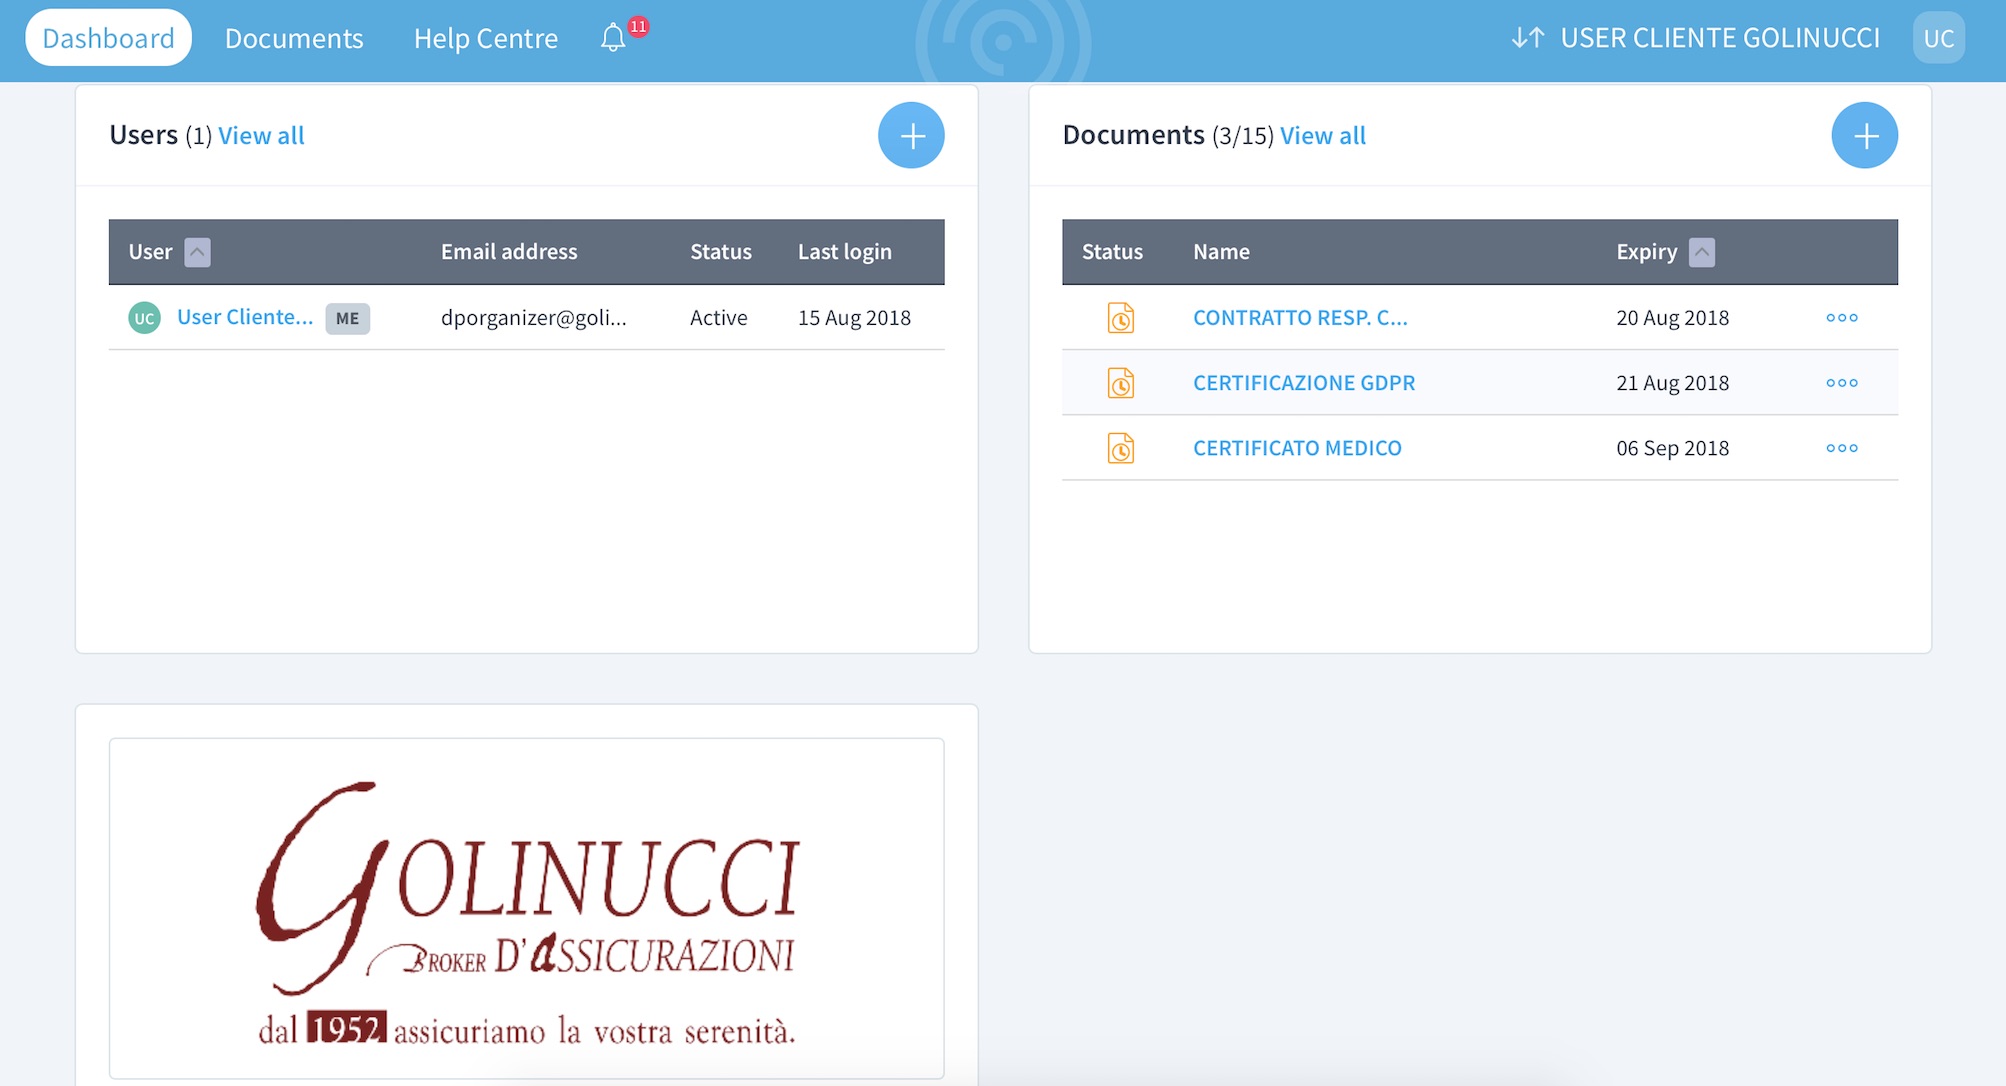The height and width of the screenshot is (1086, 2006).
Task: Toggle sort order on User column
Action: pyautogui.click(x=197, y=252)
